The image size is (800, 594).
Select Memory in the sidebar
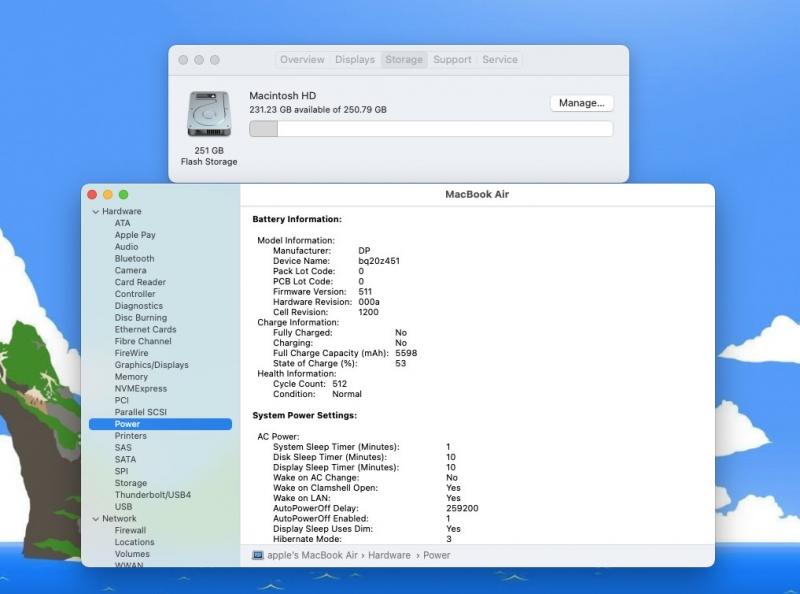(131, 376)
